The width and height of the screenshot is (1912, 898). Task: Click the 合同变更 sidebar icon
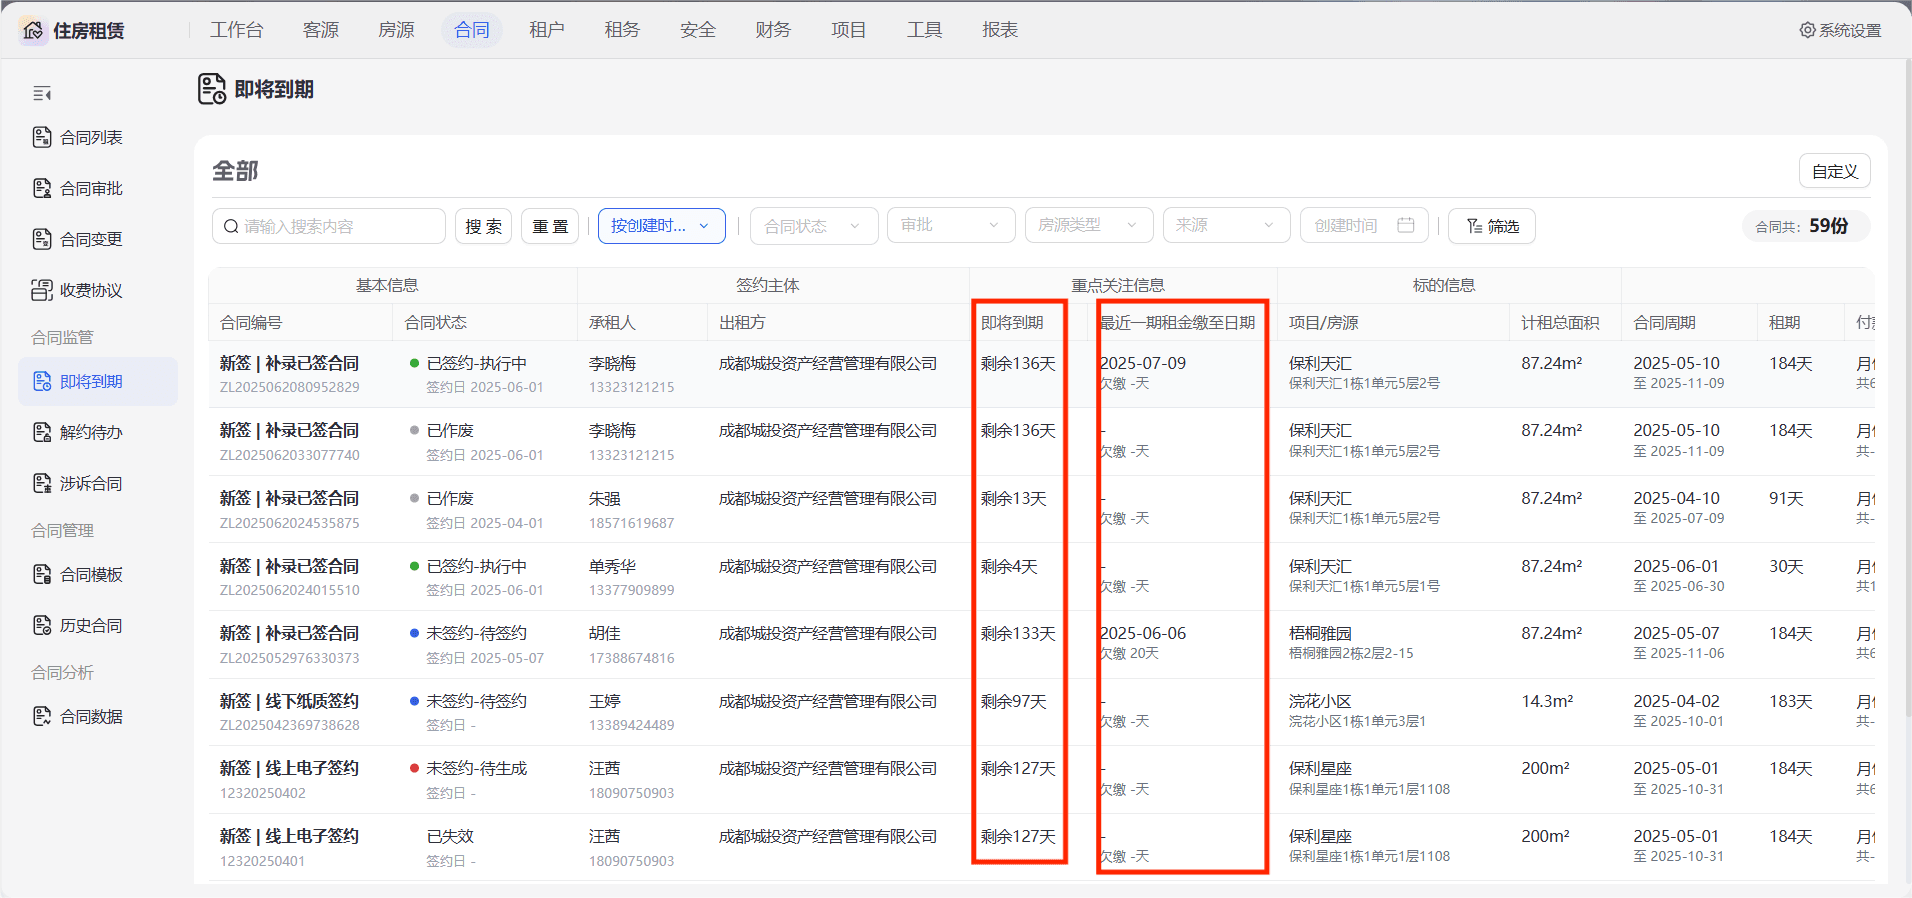42,239
